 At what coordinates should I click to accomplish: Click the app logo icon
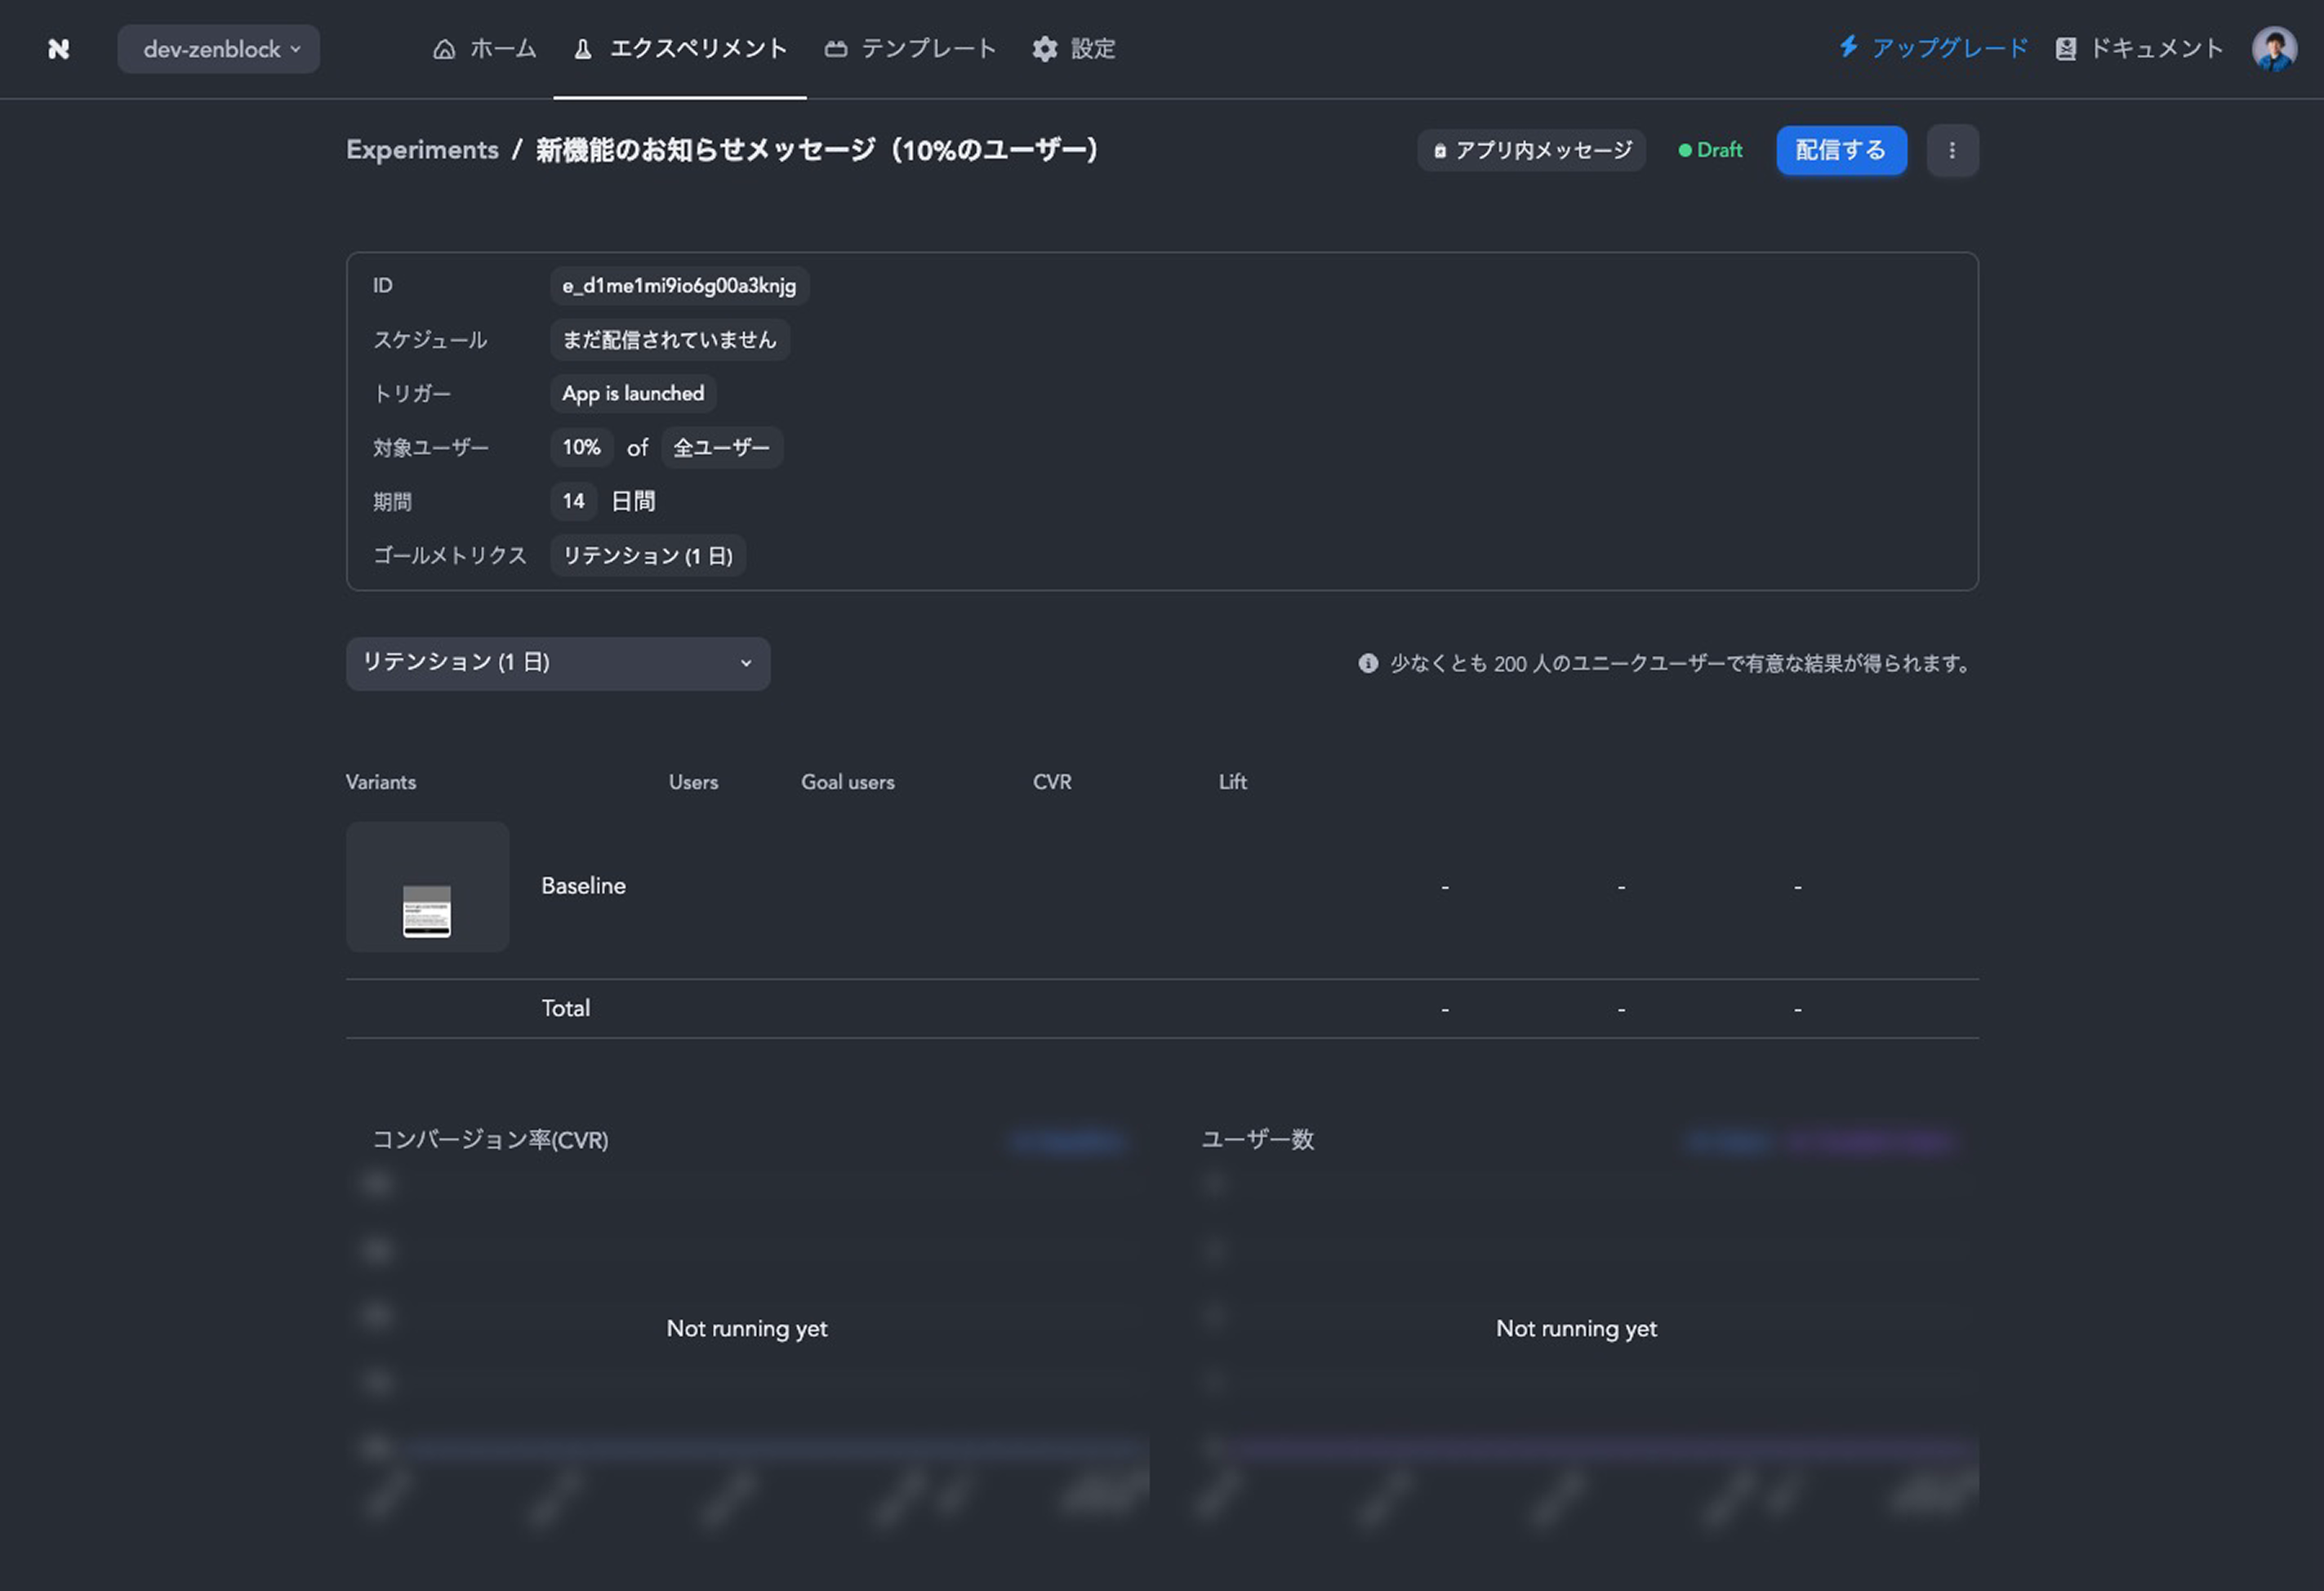click(58, 49)
